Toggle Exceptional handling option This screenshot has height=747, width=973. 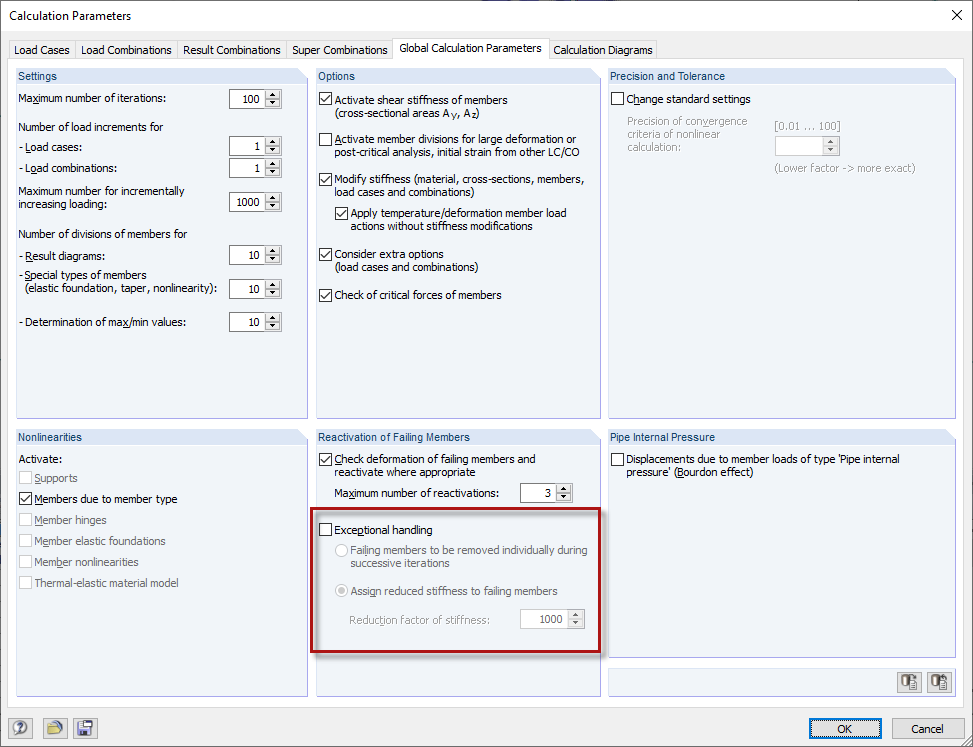pos(325,529)
